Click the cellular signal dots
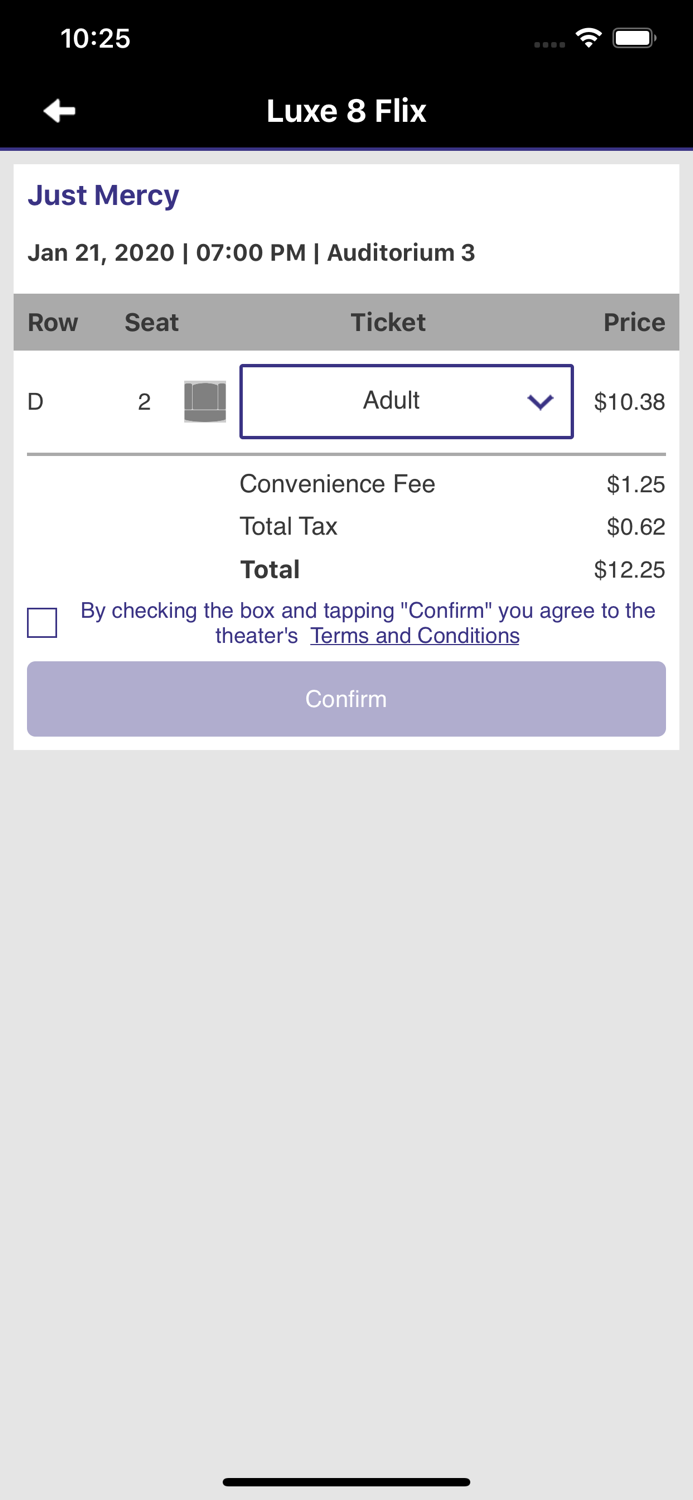 548,43
